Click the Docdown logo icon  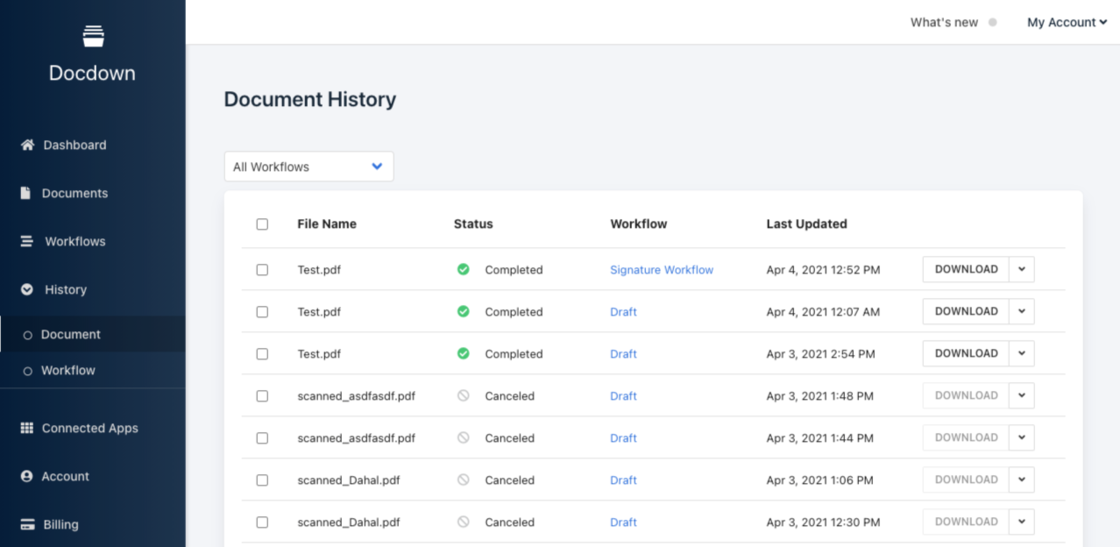tap(93, 36)
